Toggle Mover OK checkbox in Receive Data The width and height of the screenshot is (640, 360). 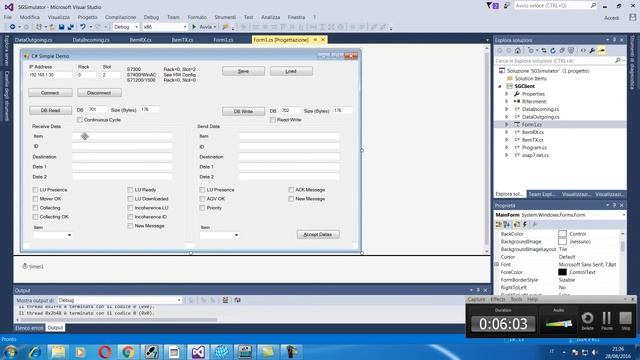point(35,199)
